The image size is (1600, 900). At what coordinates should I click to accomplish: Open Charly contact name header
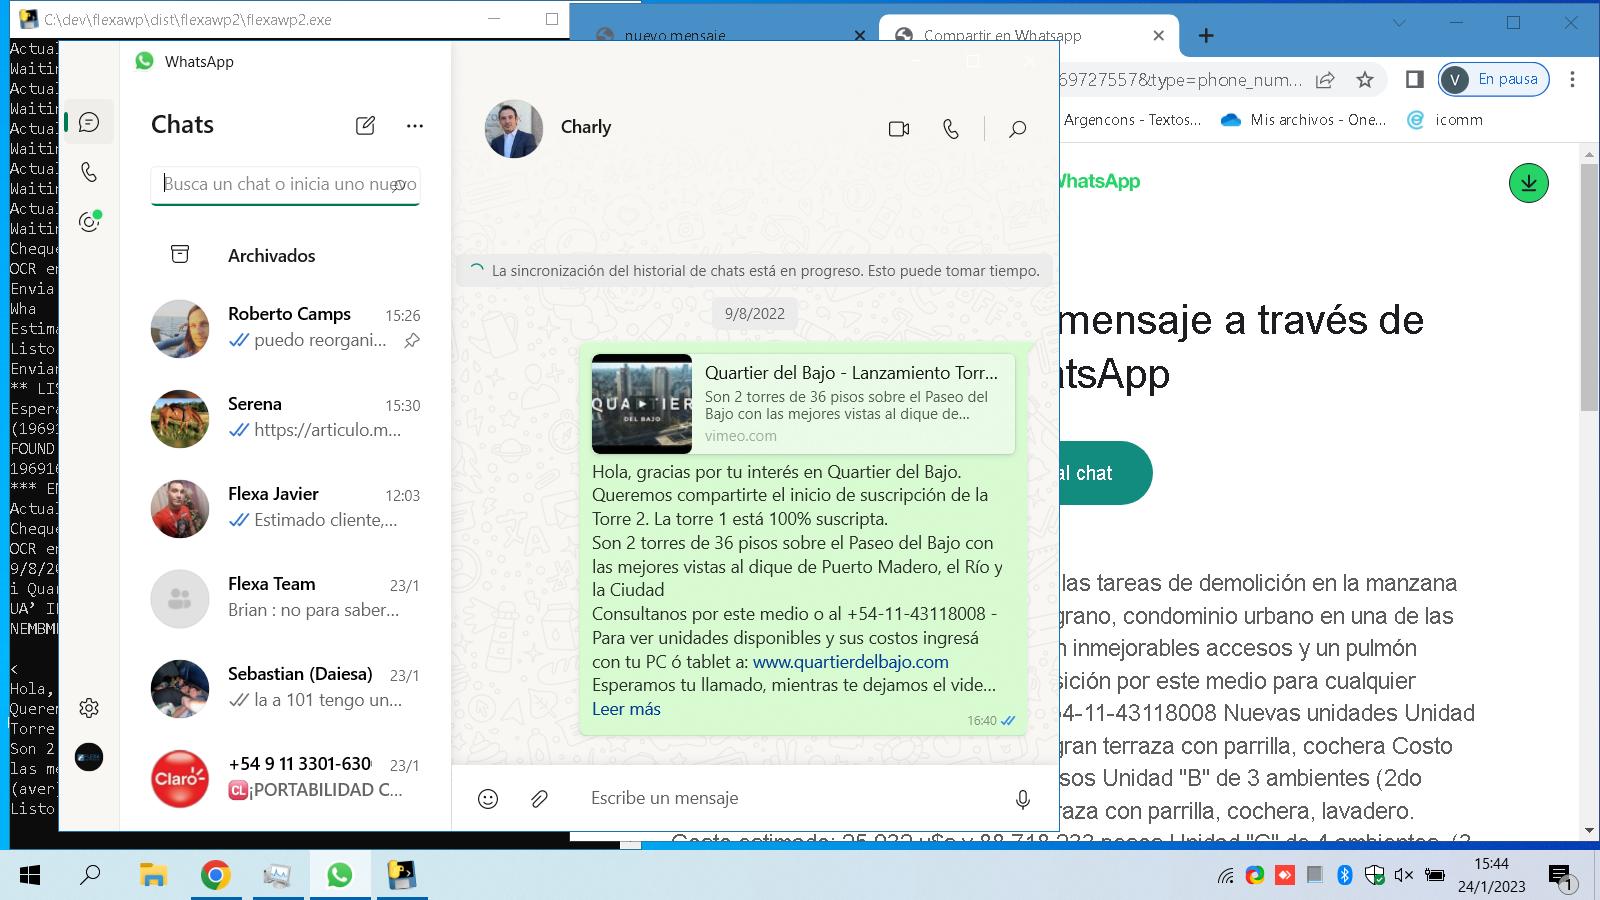pos(586,127)
